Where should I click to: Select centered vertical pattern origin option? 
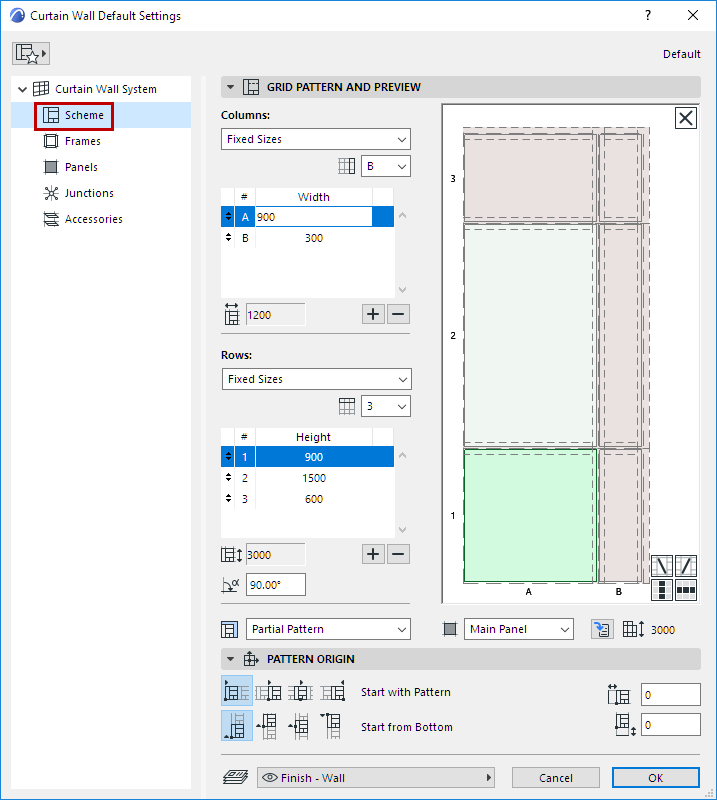pos(301,726)
